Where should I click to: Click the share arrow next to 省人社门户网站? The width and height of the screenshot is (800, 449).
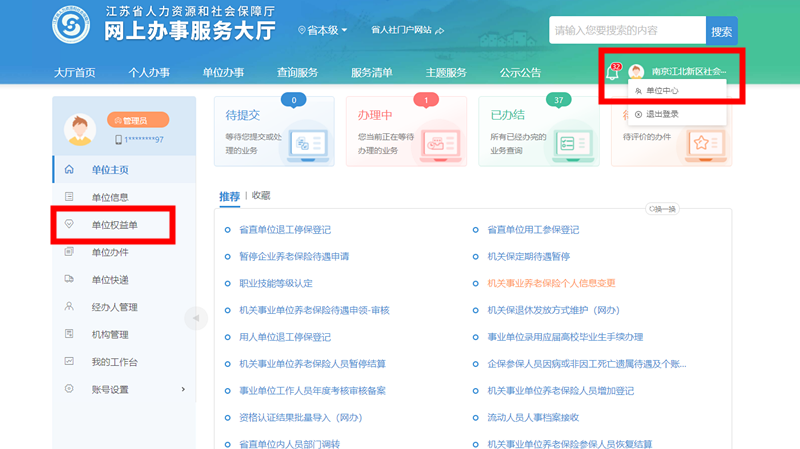coord(439,31)
